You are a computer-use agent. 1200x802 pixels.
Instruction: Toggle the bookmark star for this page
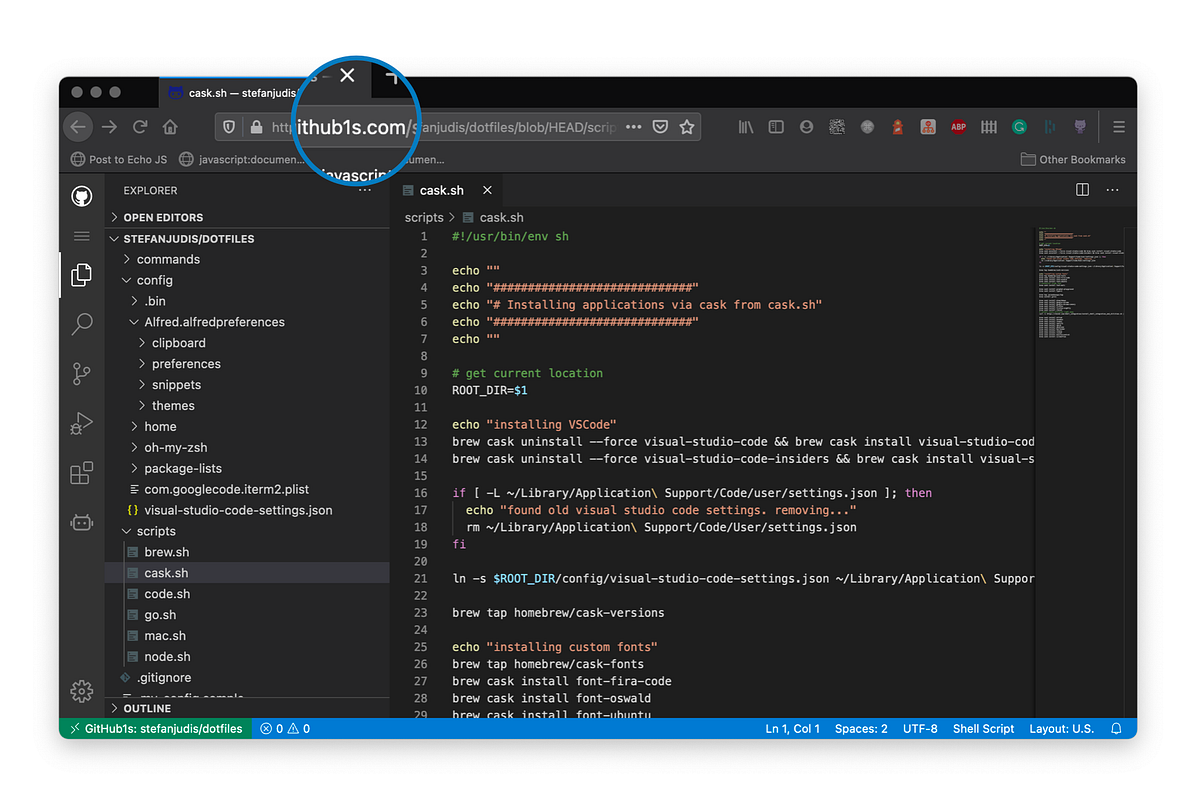pos(687,127)
